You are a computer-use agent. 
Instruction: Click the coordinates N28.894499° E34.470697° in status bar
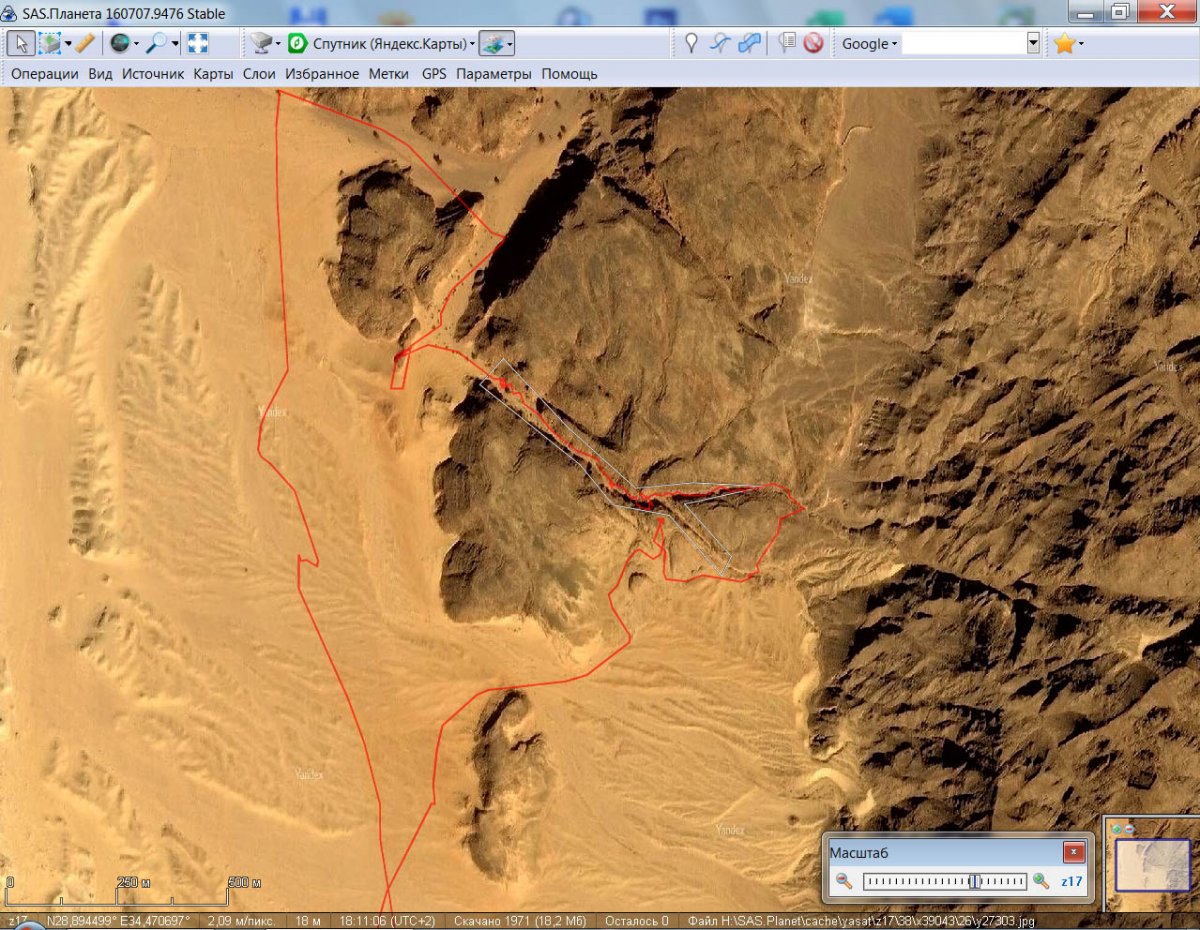point(118,921)
